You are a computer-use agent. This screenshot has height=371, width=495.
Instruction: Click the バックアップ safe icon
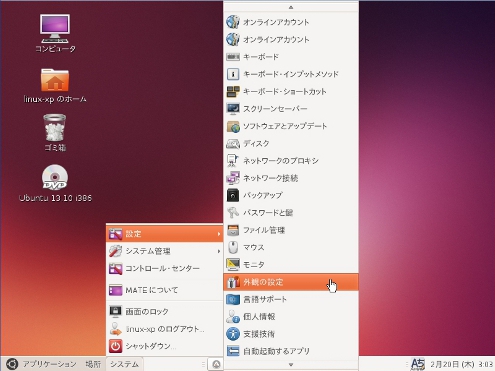pos(233,195)
